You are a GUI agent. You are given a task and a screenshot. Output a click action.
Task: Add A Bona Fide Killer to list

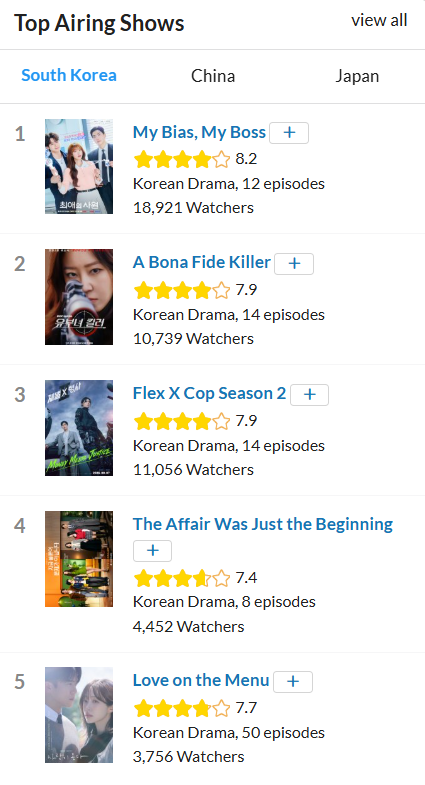pyautogui.click(x=294, y=264)
